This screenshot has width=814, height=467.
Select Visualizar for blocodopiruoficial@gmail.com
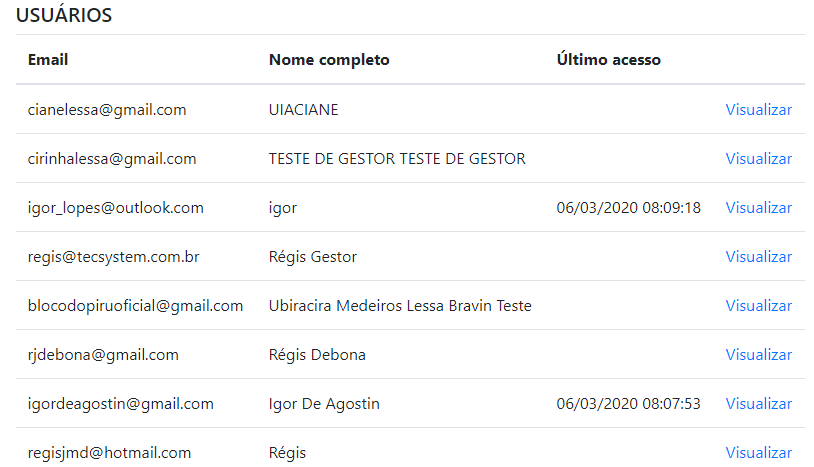click(758, 306)
